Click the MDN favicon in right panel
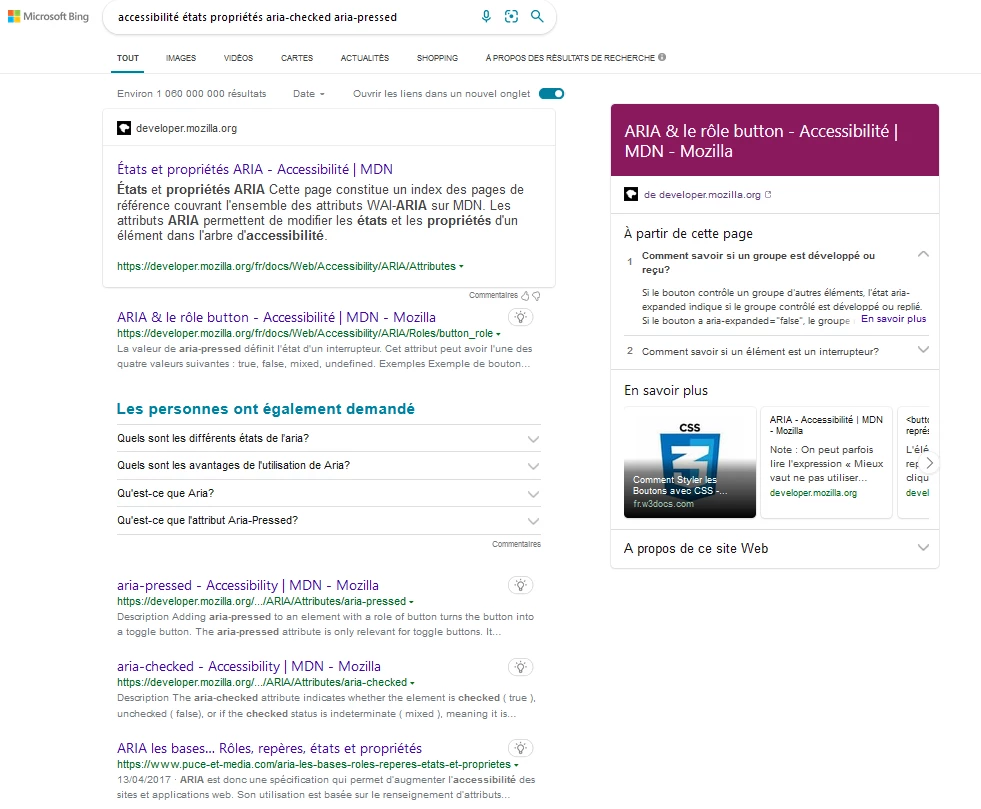 click(631, 194)
